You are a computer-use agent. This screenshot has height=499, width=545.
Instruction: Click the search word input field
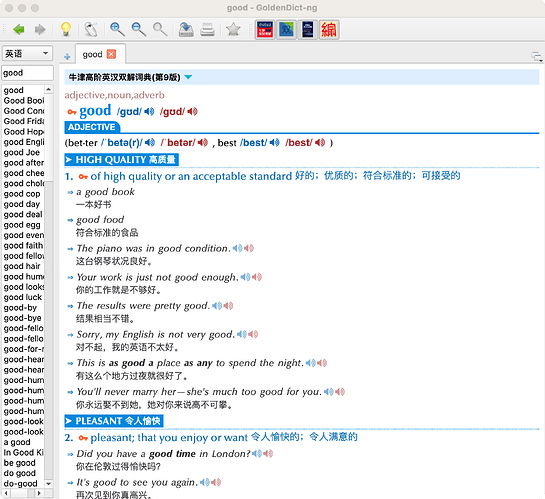27,73
